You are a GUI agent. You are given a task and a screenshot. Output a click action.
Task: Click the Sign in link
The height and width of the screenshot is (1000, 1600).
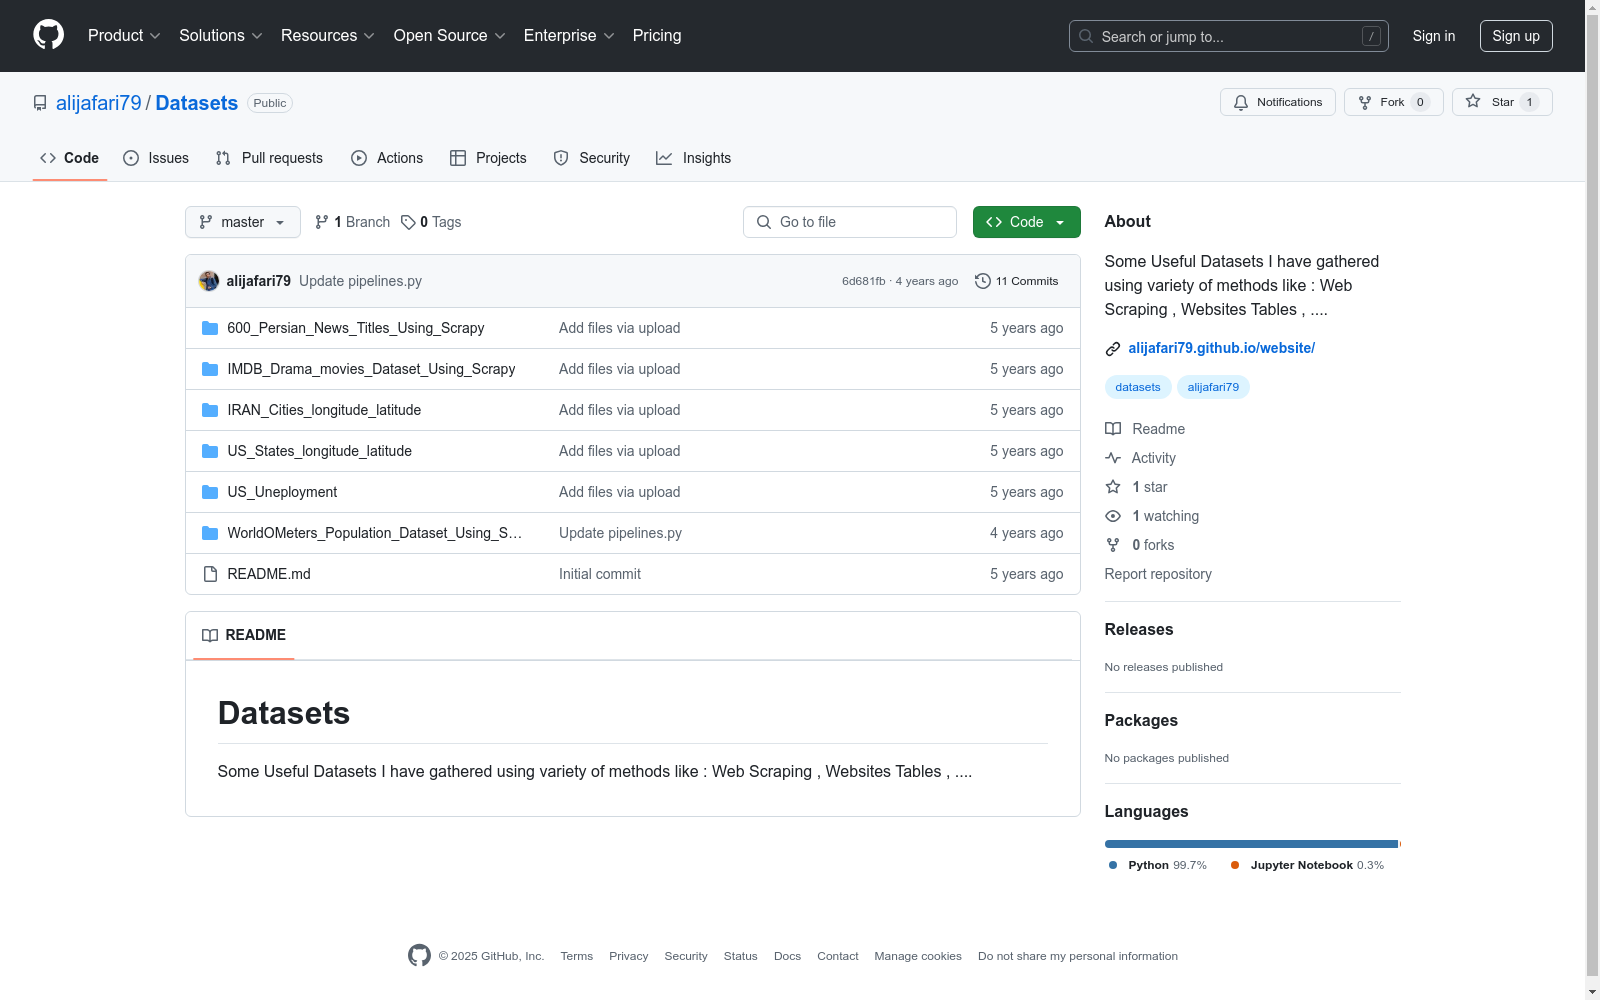(1434, 36)
